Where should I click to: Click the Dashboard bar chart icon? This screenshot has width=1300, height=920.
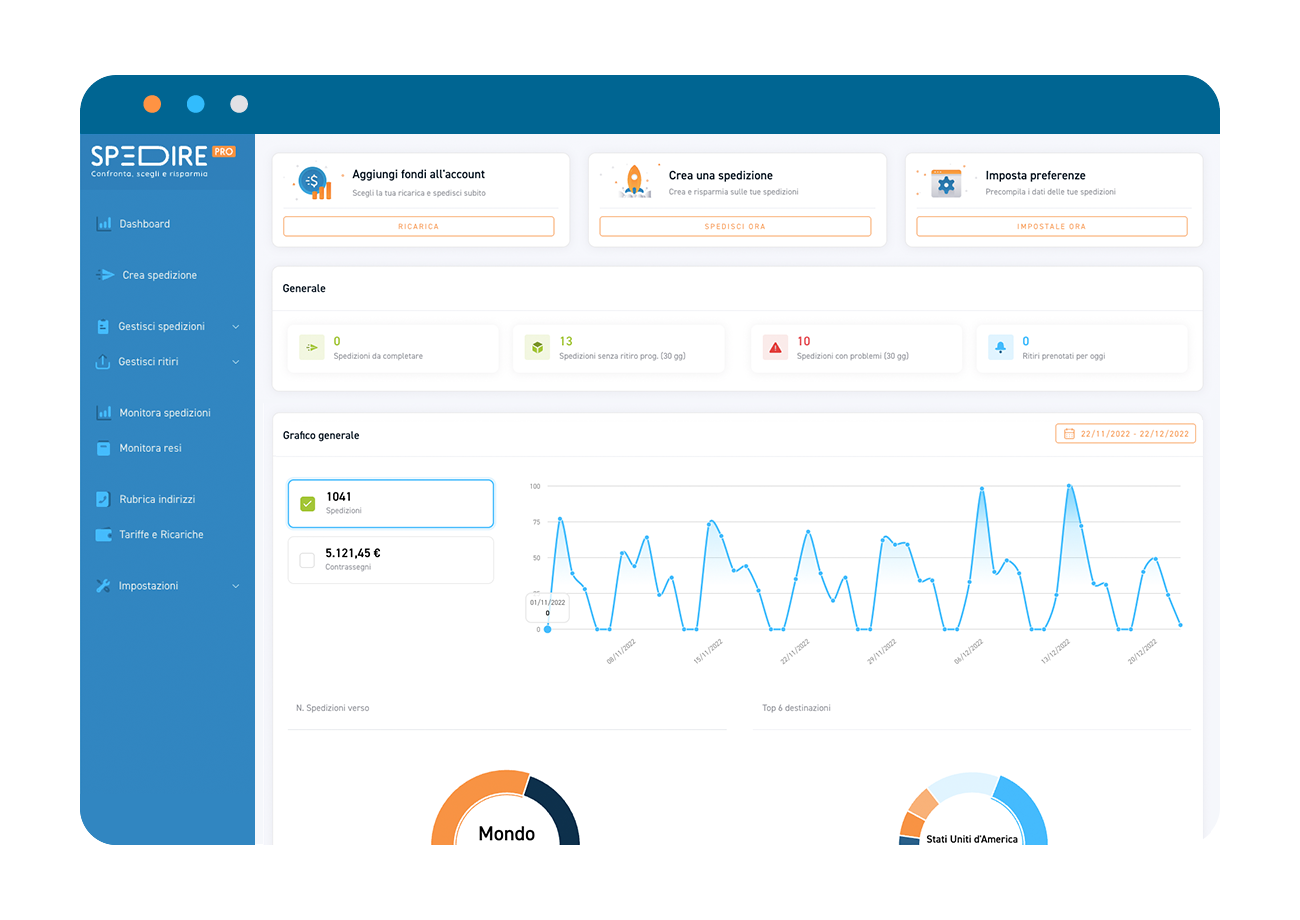[x=104, y=224]
